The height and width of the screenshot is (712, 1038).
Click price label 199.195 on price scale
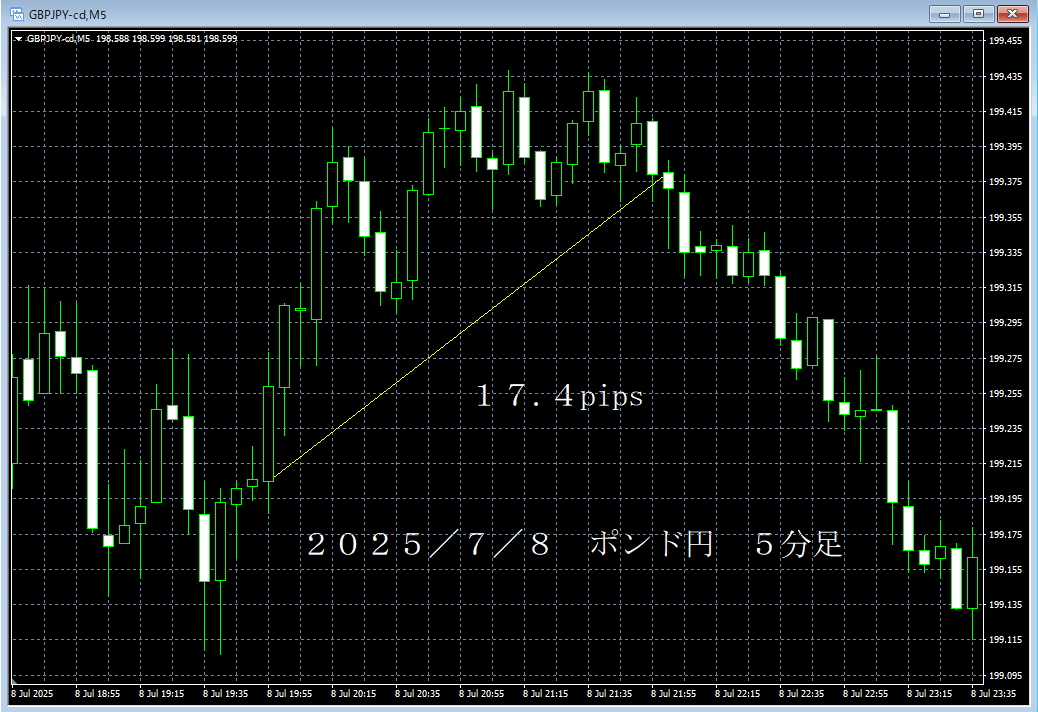pos(1006,499)
